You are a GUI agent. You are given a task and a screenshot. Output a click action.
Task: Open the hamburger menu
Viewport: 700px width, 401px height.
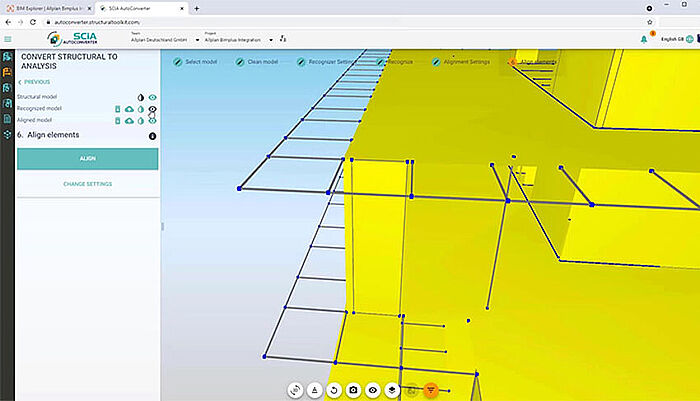(x=9, y=40)
